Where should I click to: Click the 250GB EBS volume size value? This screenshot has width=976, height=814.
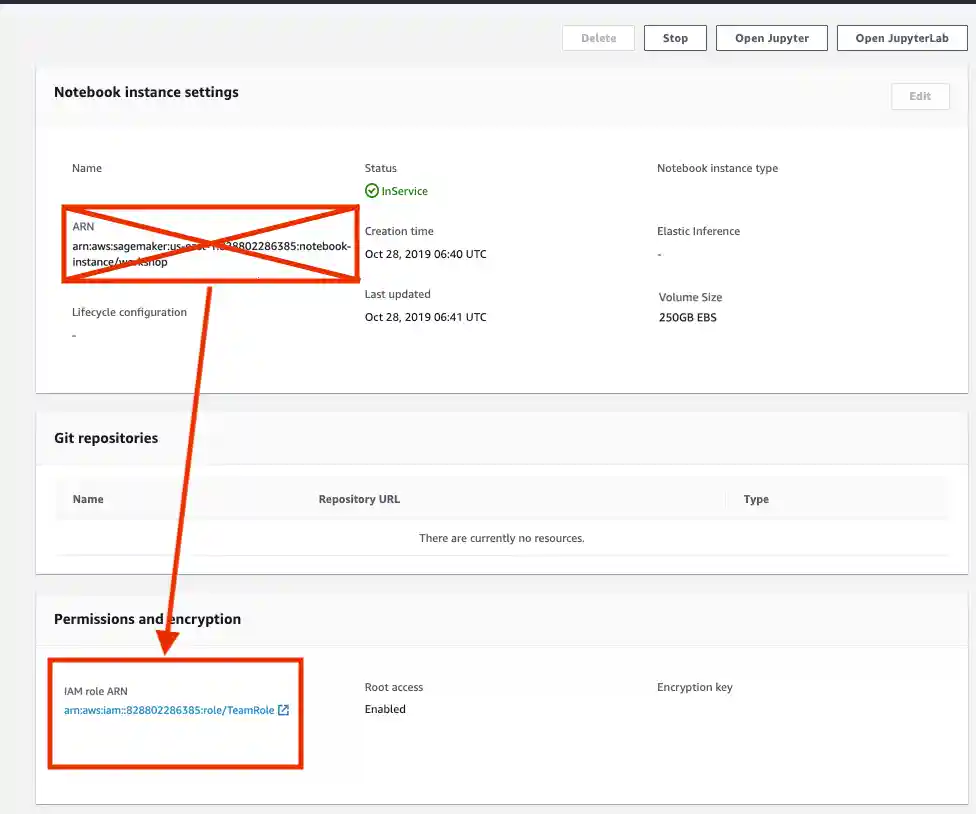[687, 317]
